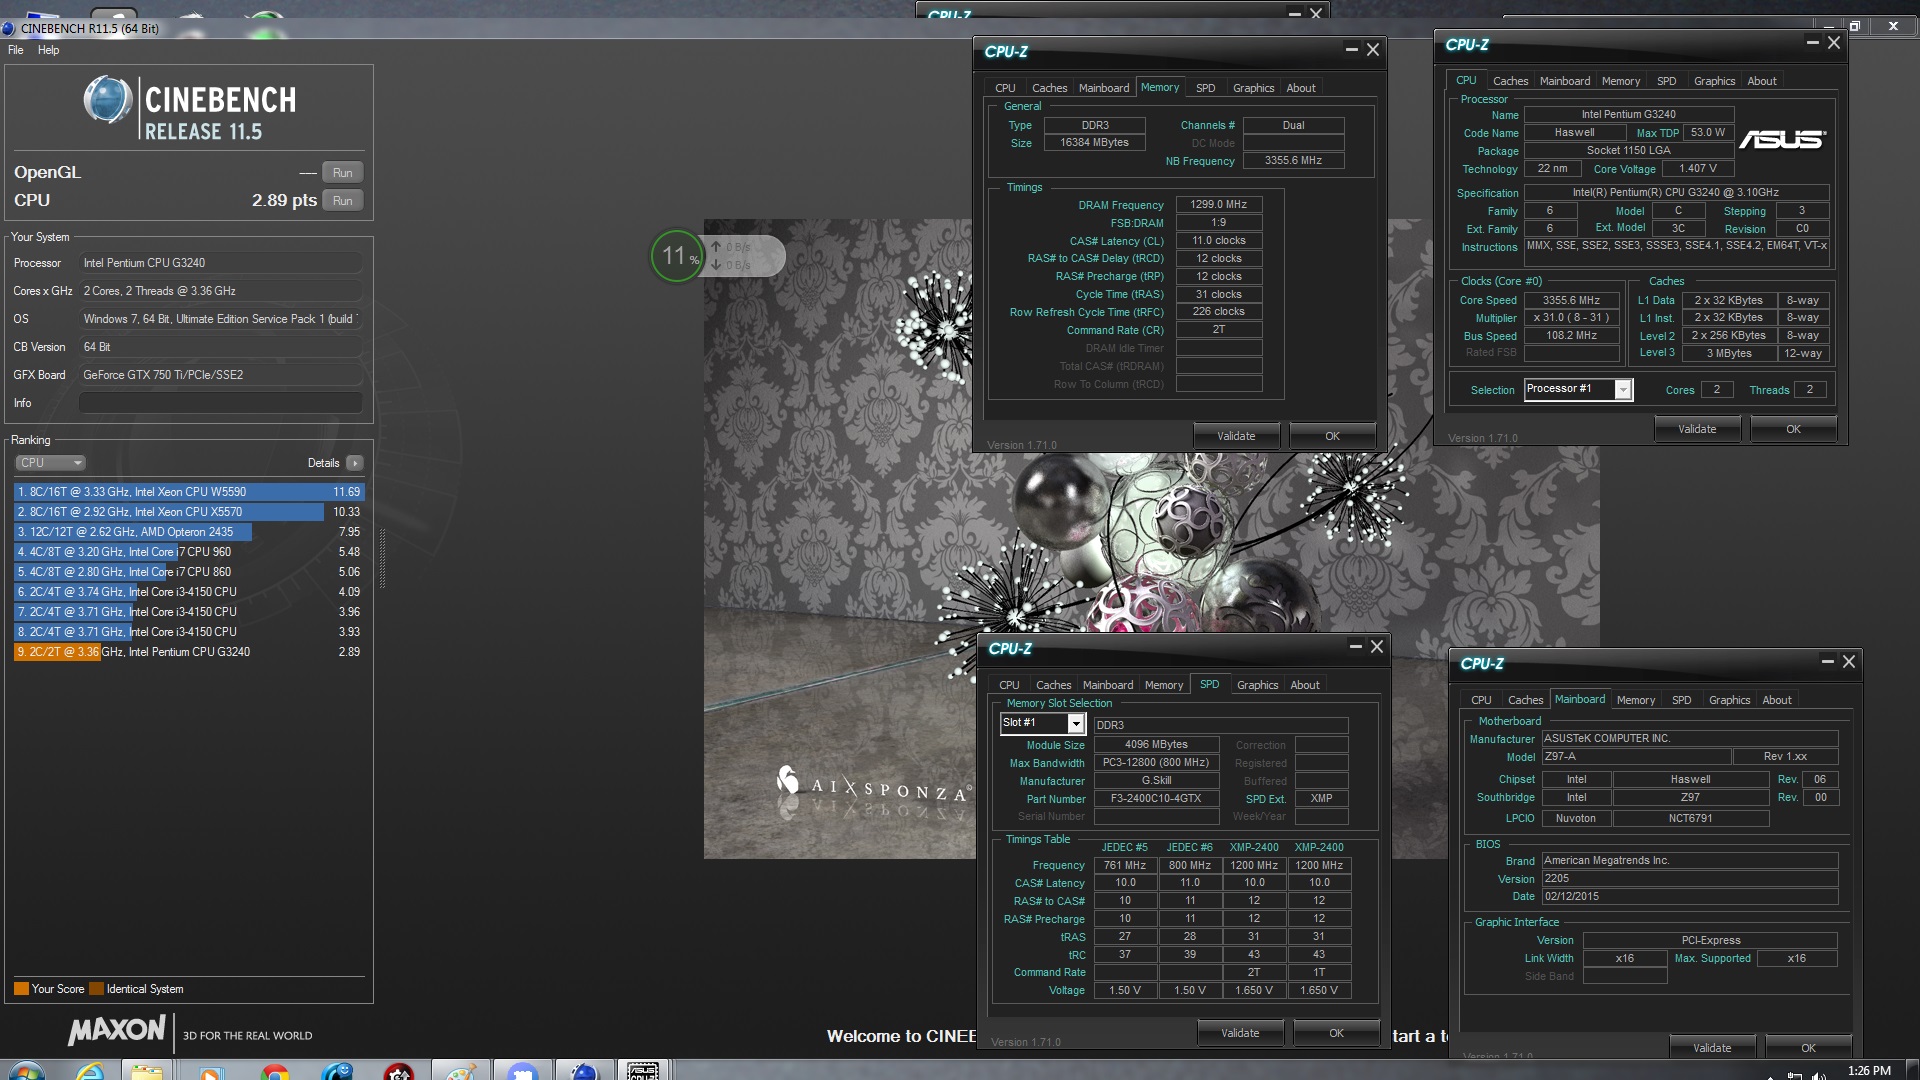This screenshot has height=1080, width=1920.
Task: Open About tab in the Mainboard CPU-Z window
Action: click(x=1776, y=700)
